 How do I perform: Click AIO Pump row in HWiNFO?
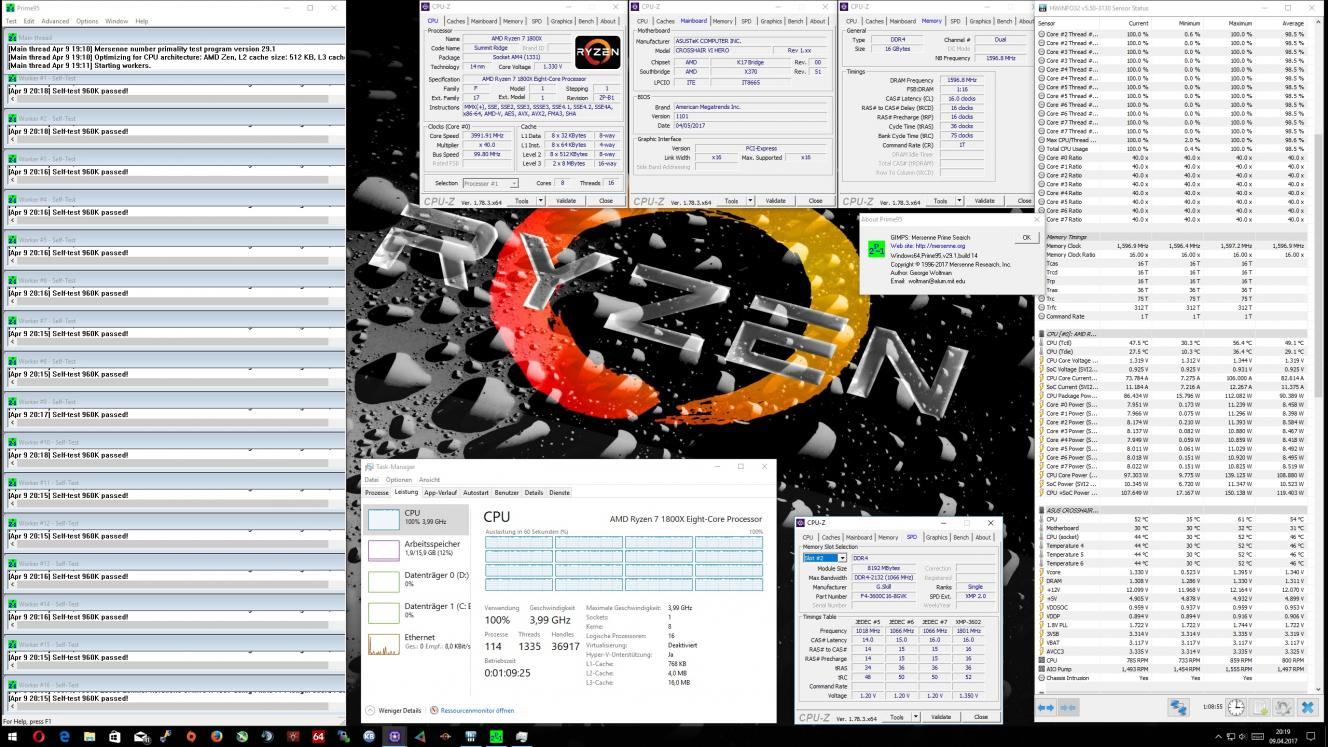[x=1175, y=669]
